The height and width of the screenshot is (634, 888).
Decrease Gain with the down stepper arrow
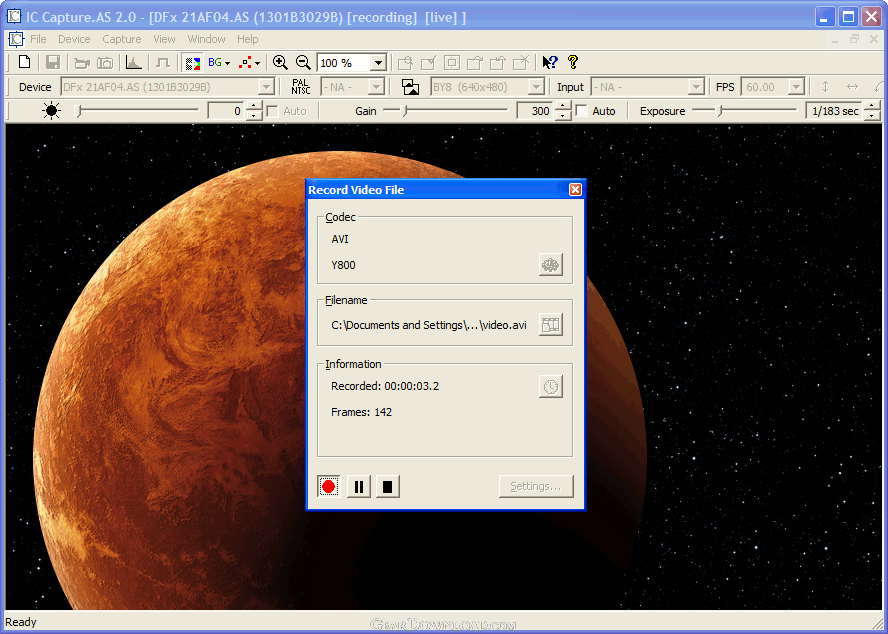[x=562, y=116]
